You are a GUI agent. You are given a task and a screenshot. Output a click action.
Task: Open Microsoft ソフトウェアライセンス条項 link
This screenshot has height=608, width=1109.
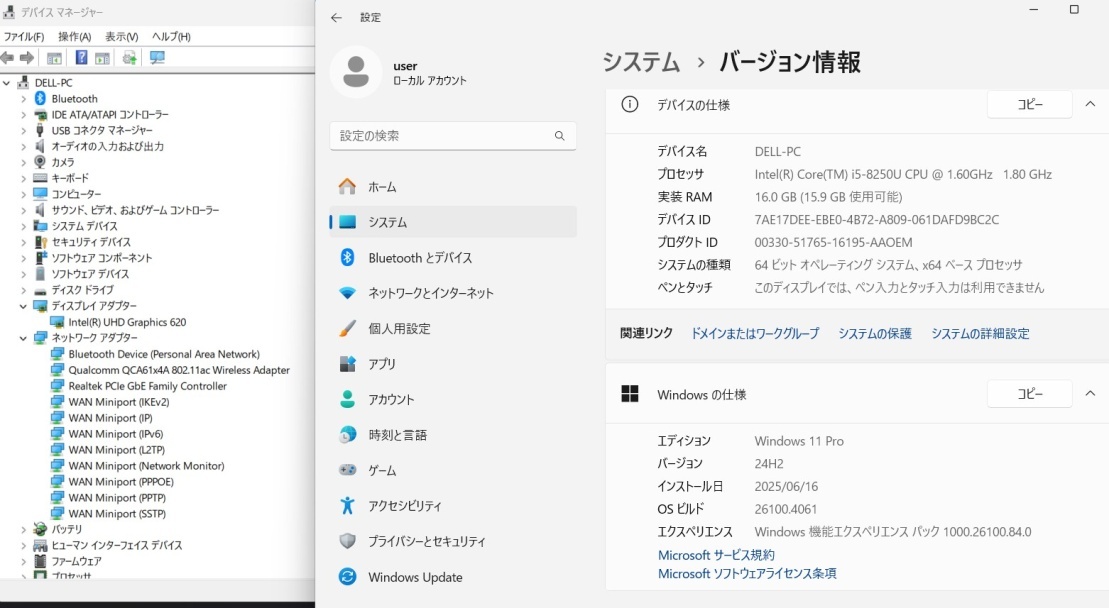(x=747, y=573)
